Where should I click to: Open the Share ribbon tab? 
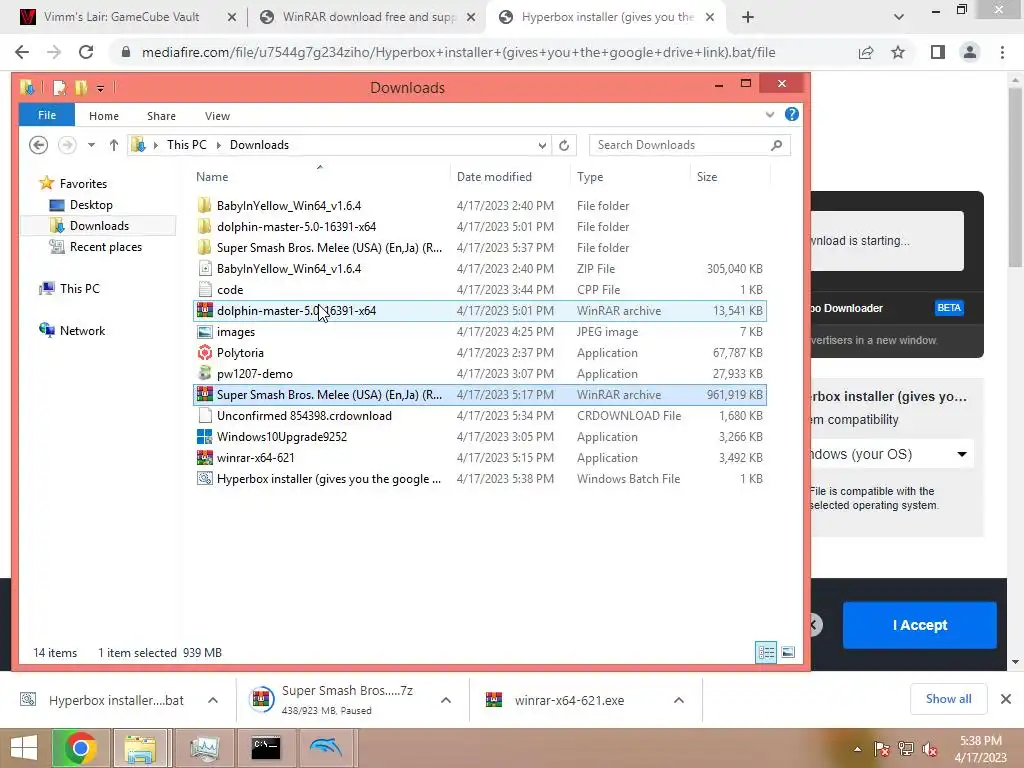(x=161, y=116)
